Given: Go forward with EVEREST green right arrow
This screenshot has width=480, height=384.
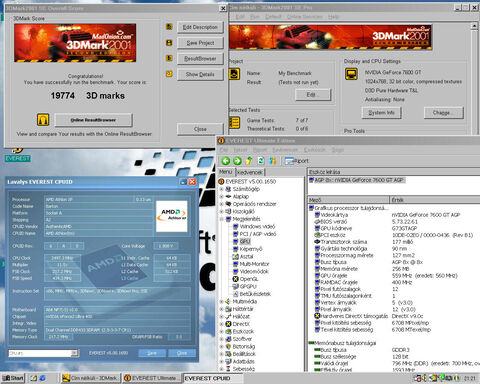Looking at the screenshot, I should [237, 161].
